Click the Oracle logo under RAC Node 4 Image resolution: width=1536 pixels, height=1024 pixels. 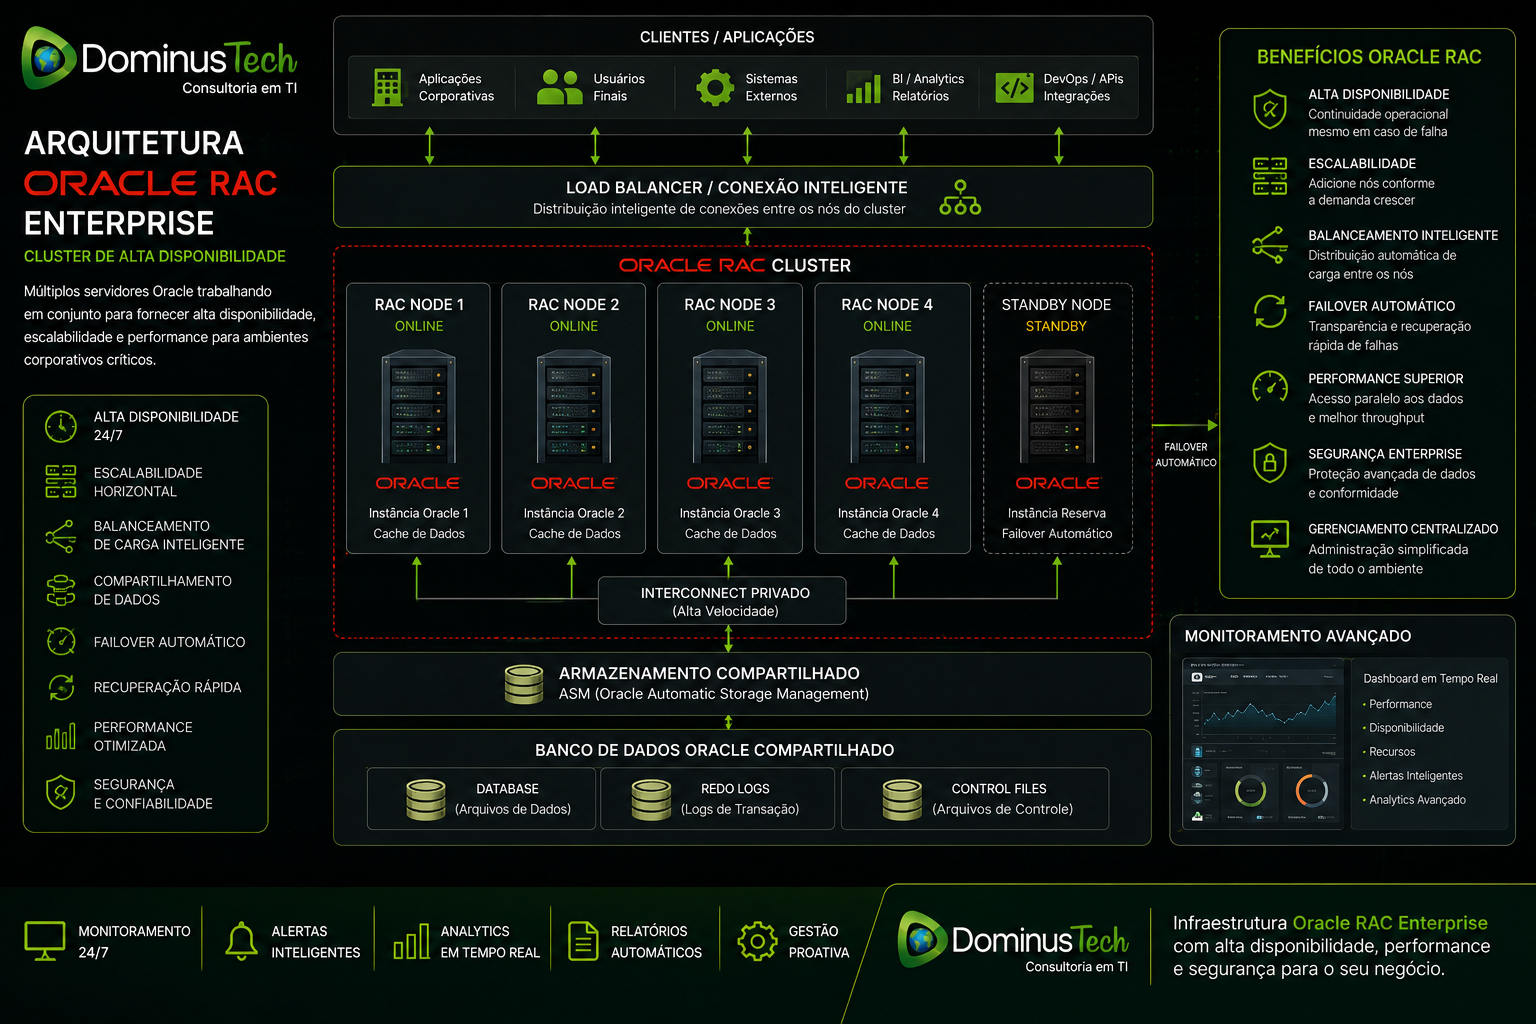point(886,483)
